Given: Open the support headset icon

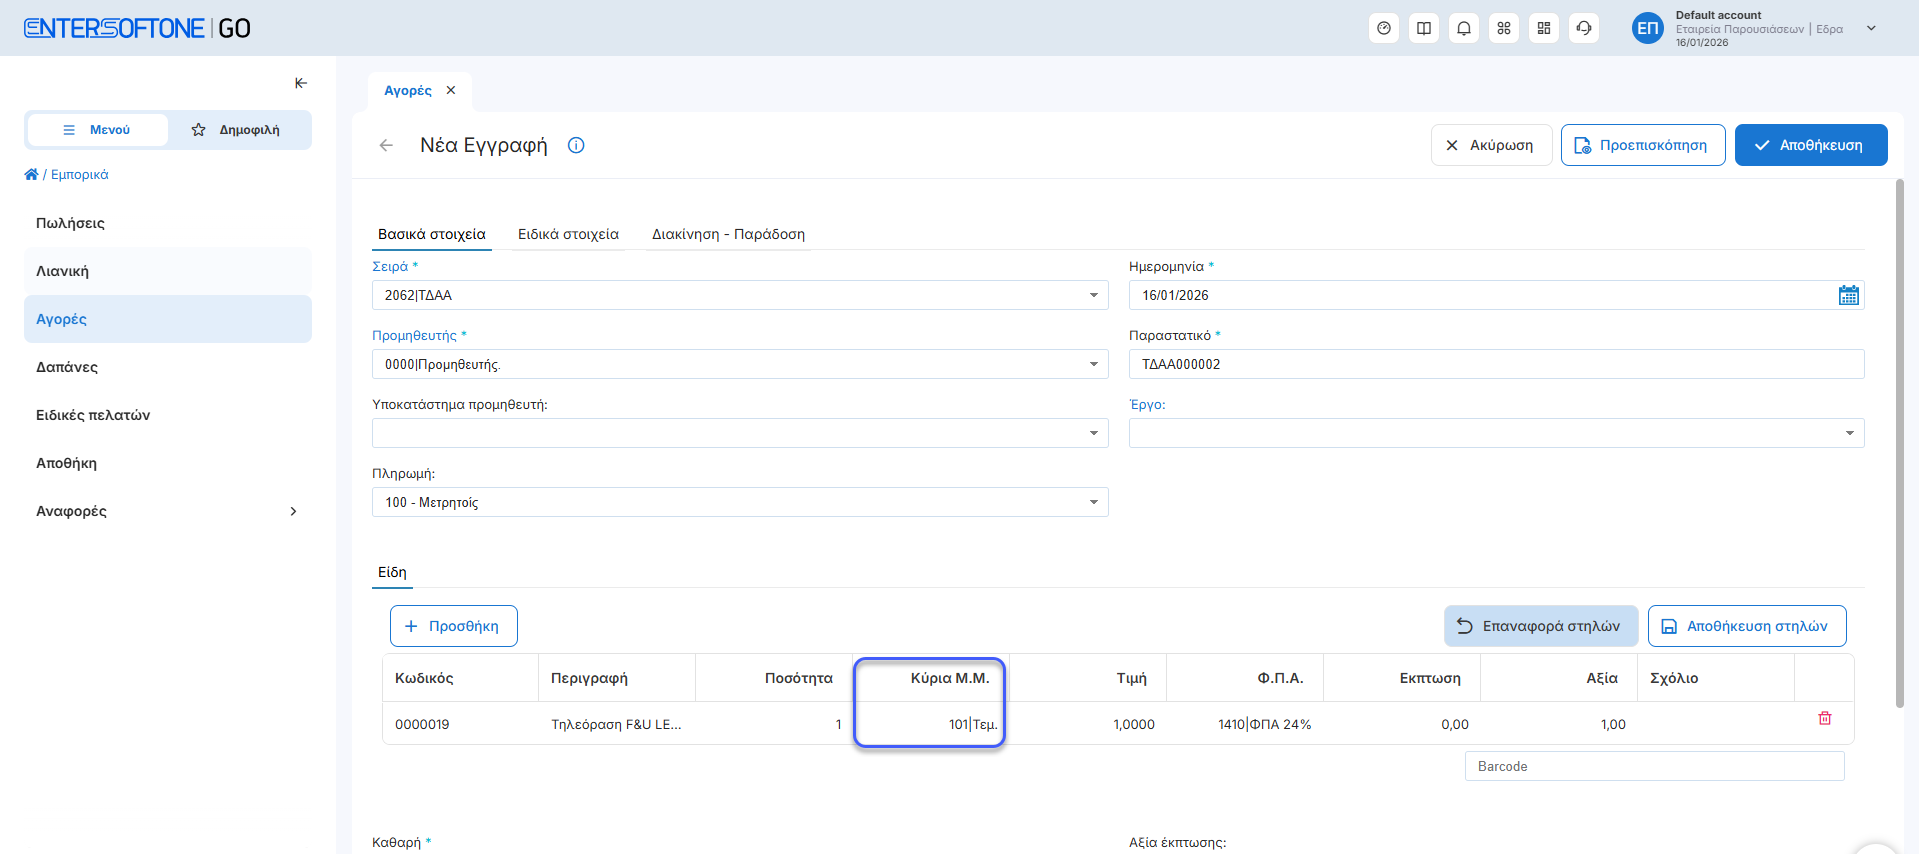Looking at the screenshot, I should pos(1583,28).
